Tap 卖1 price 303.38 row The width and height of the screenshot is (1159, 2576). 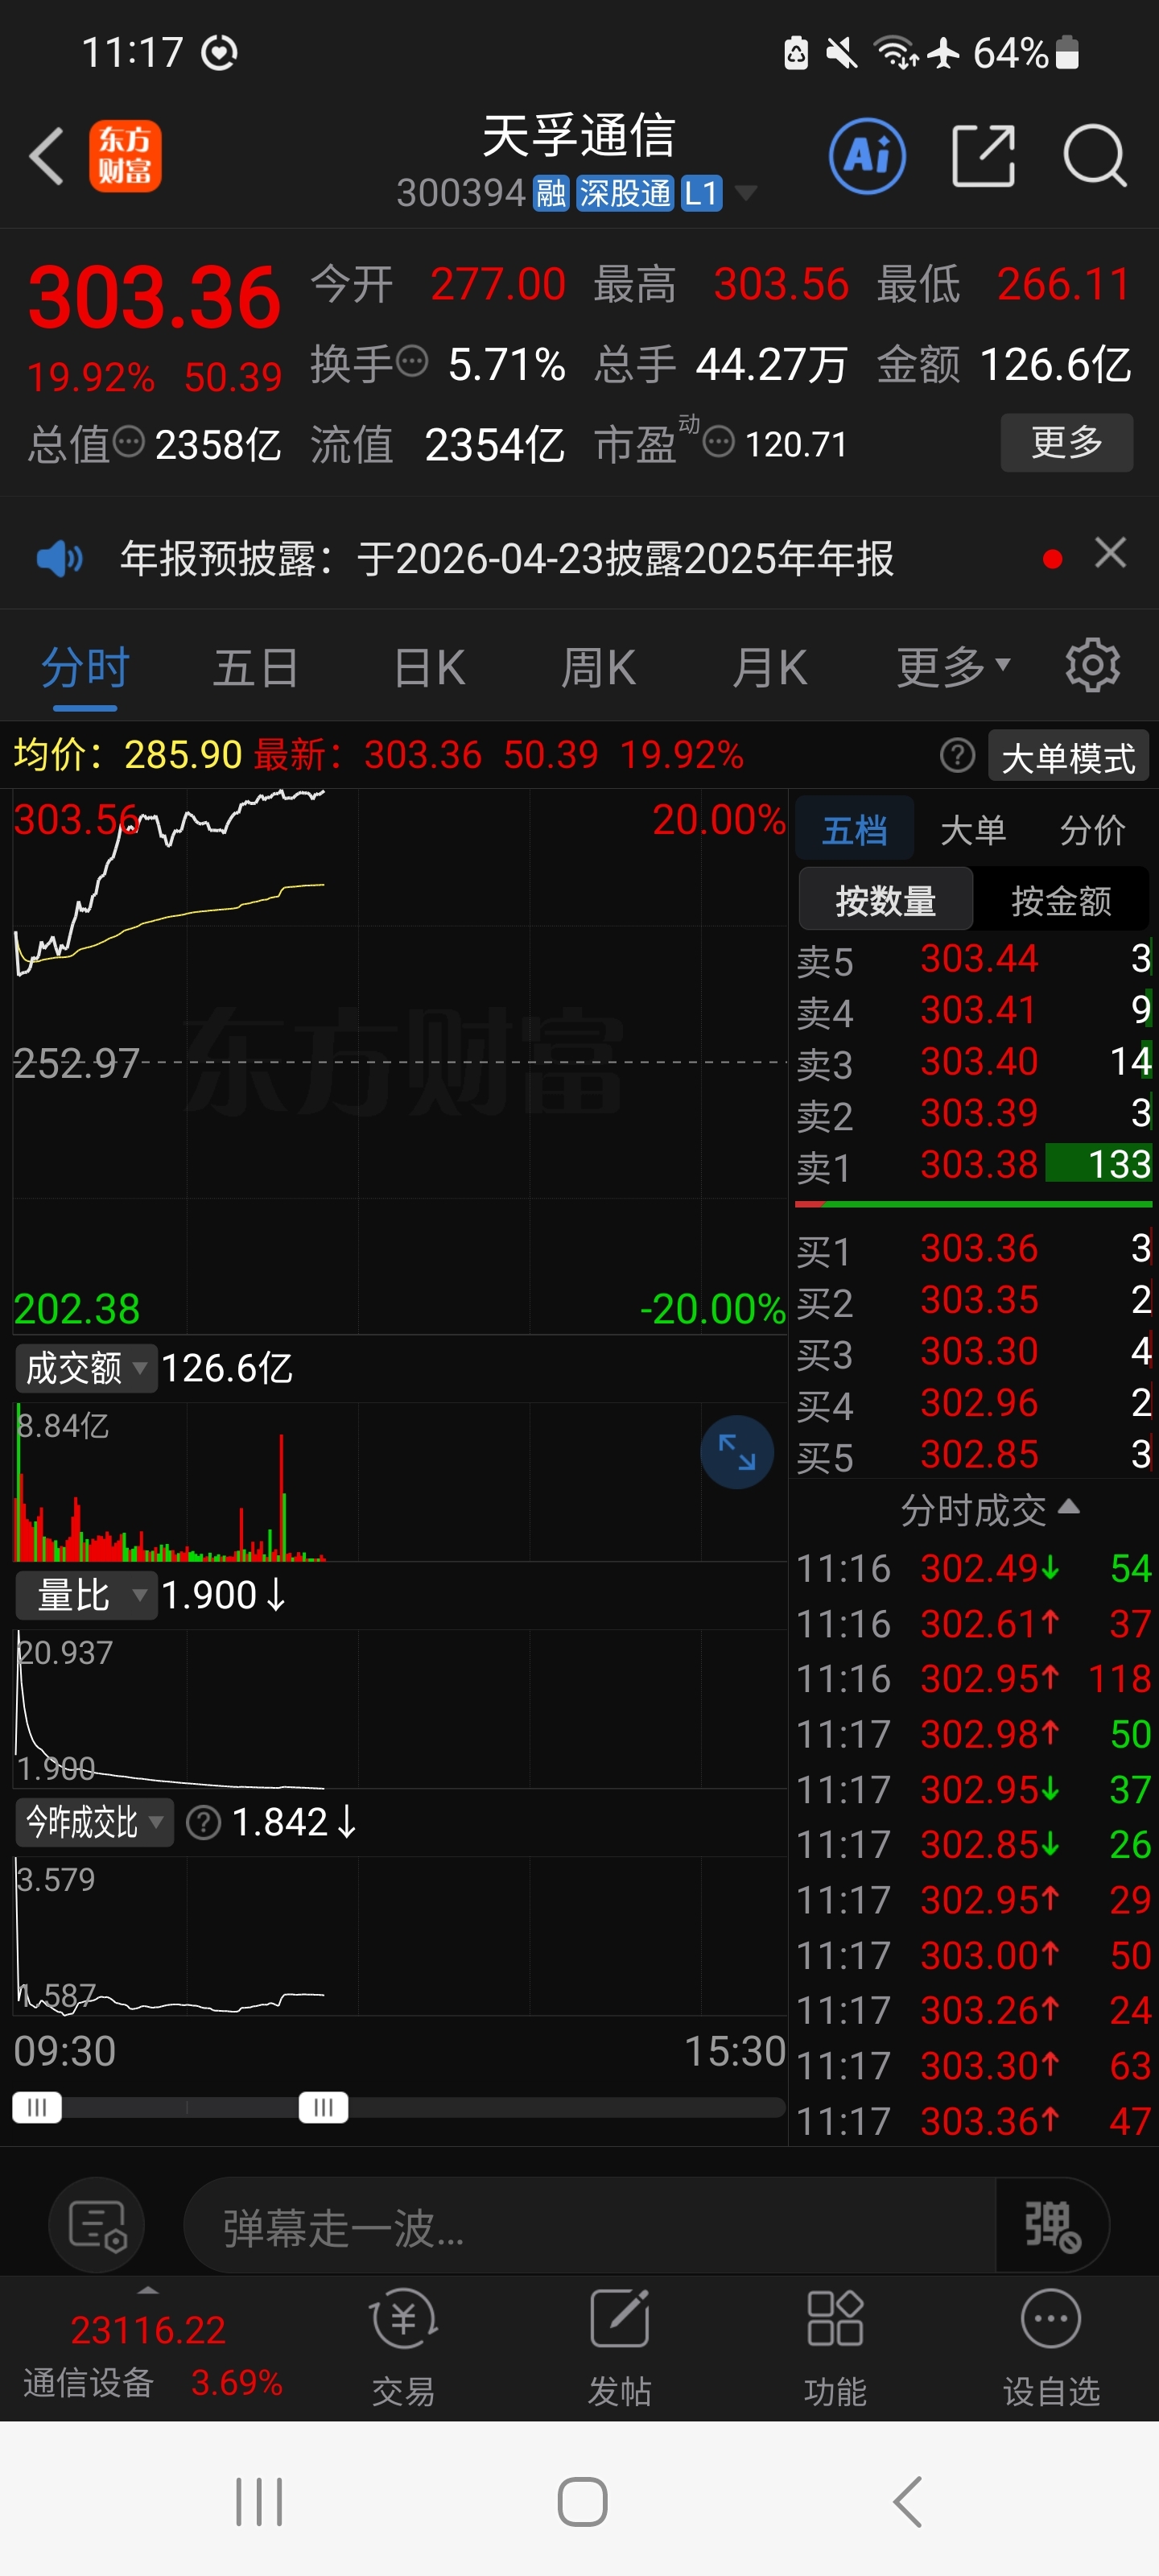pos(974,1165)
